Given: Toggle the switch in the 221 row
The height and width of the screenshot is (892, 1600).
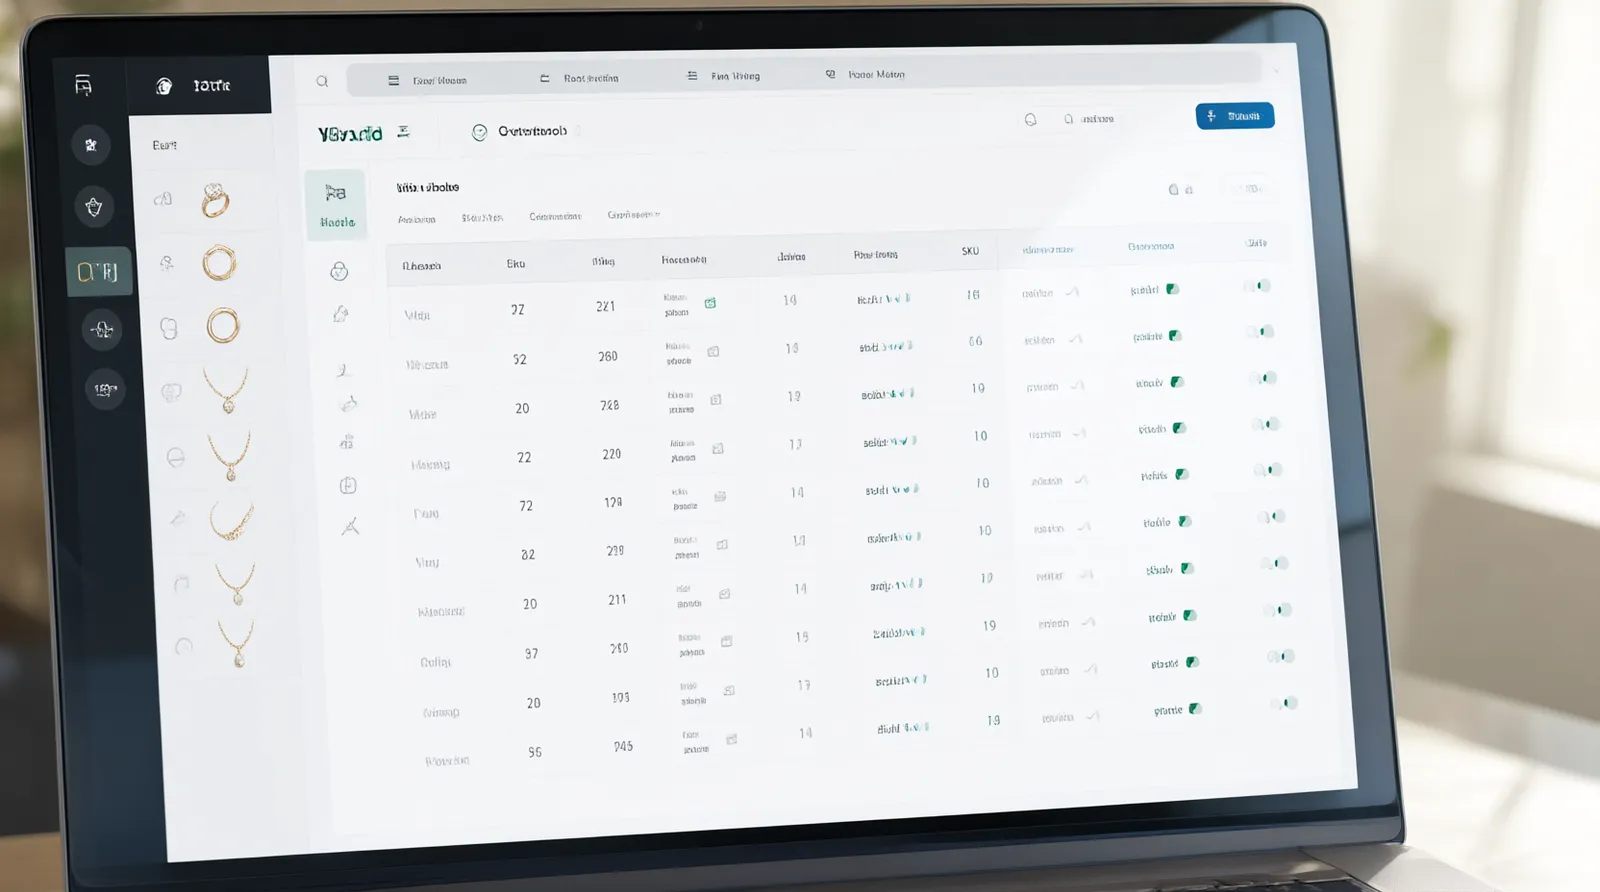Looking at the screenshot, I should (x=1259, y=286).
